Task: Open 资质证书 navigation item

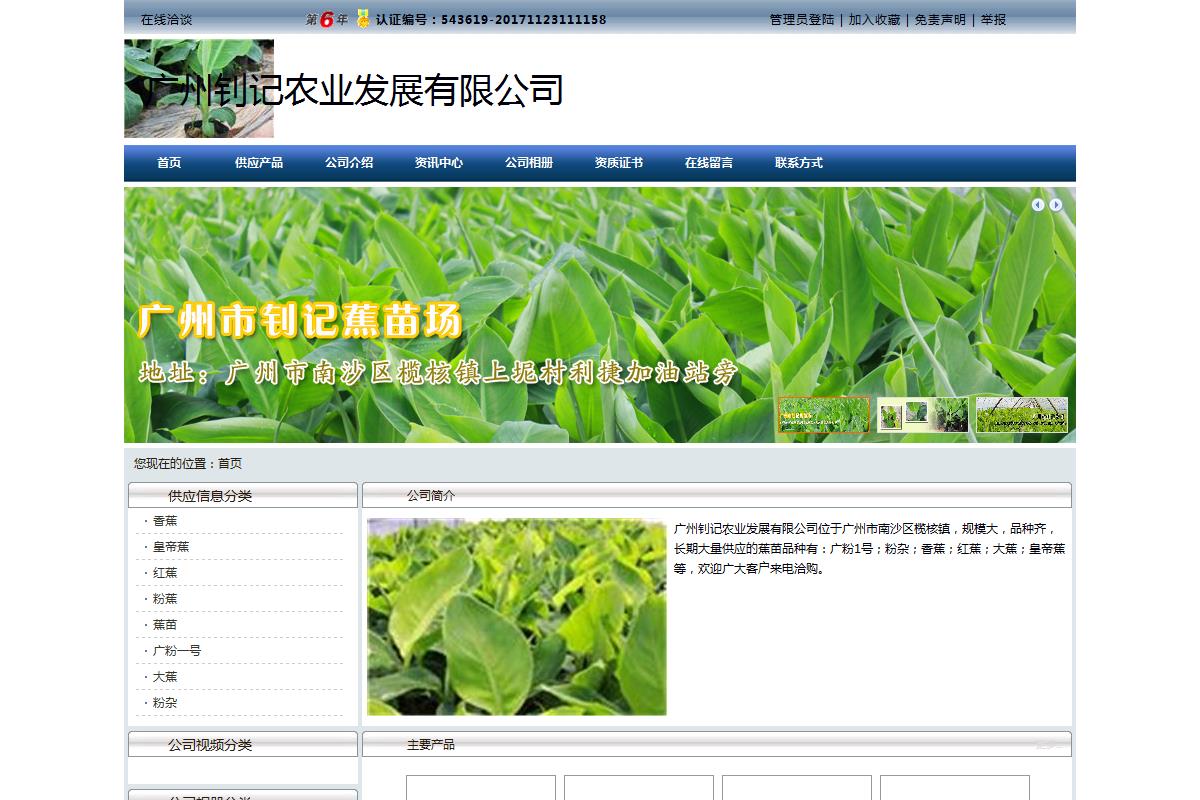Action: click(619, 163)
